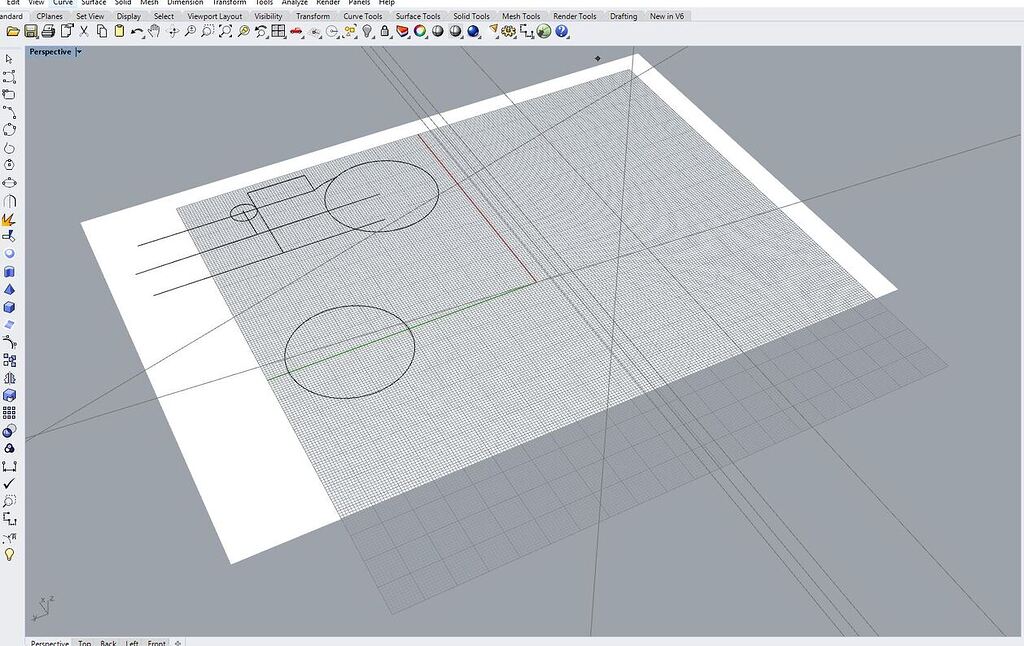Viewport: 1024px width, 646px height.
Task: Switch to the Render Tools tab
Action: 575,15
